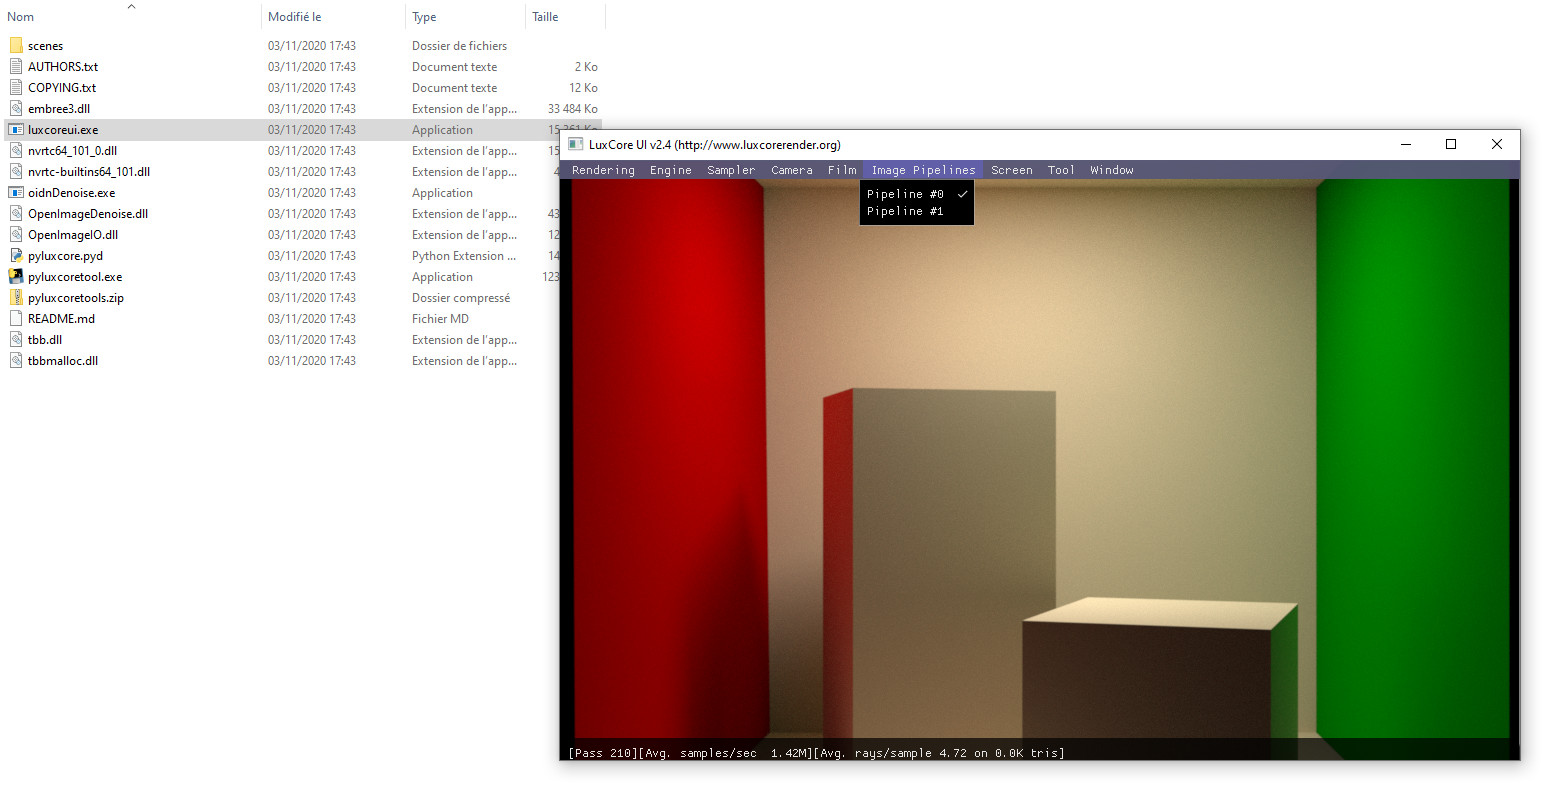Click the pyluxcore.pyd Python file icon
Image resolution: width=1561 pixels, height=791 pixels.
[16, 256]
